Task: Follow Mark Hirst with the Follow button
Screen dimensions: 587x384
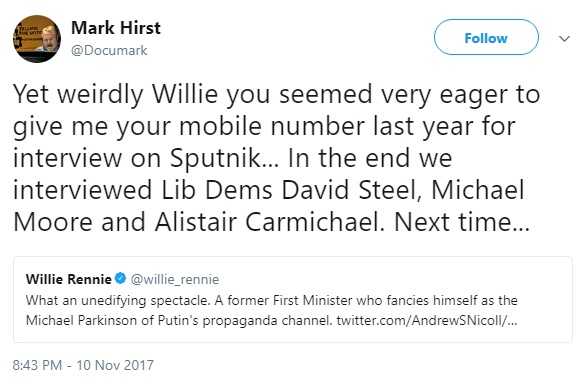Action: point(486,37)
